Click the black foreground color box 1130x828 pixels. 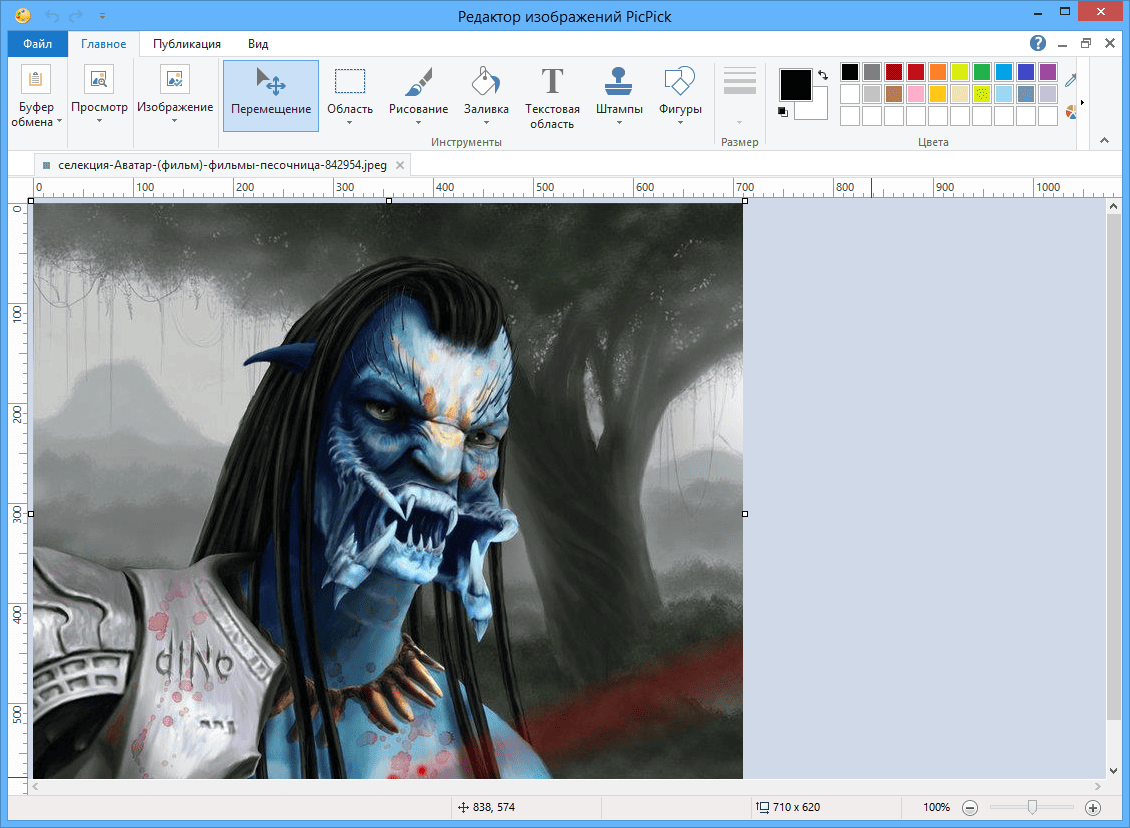pyautogui.click(x=795, y=84)
